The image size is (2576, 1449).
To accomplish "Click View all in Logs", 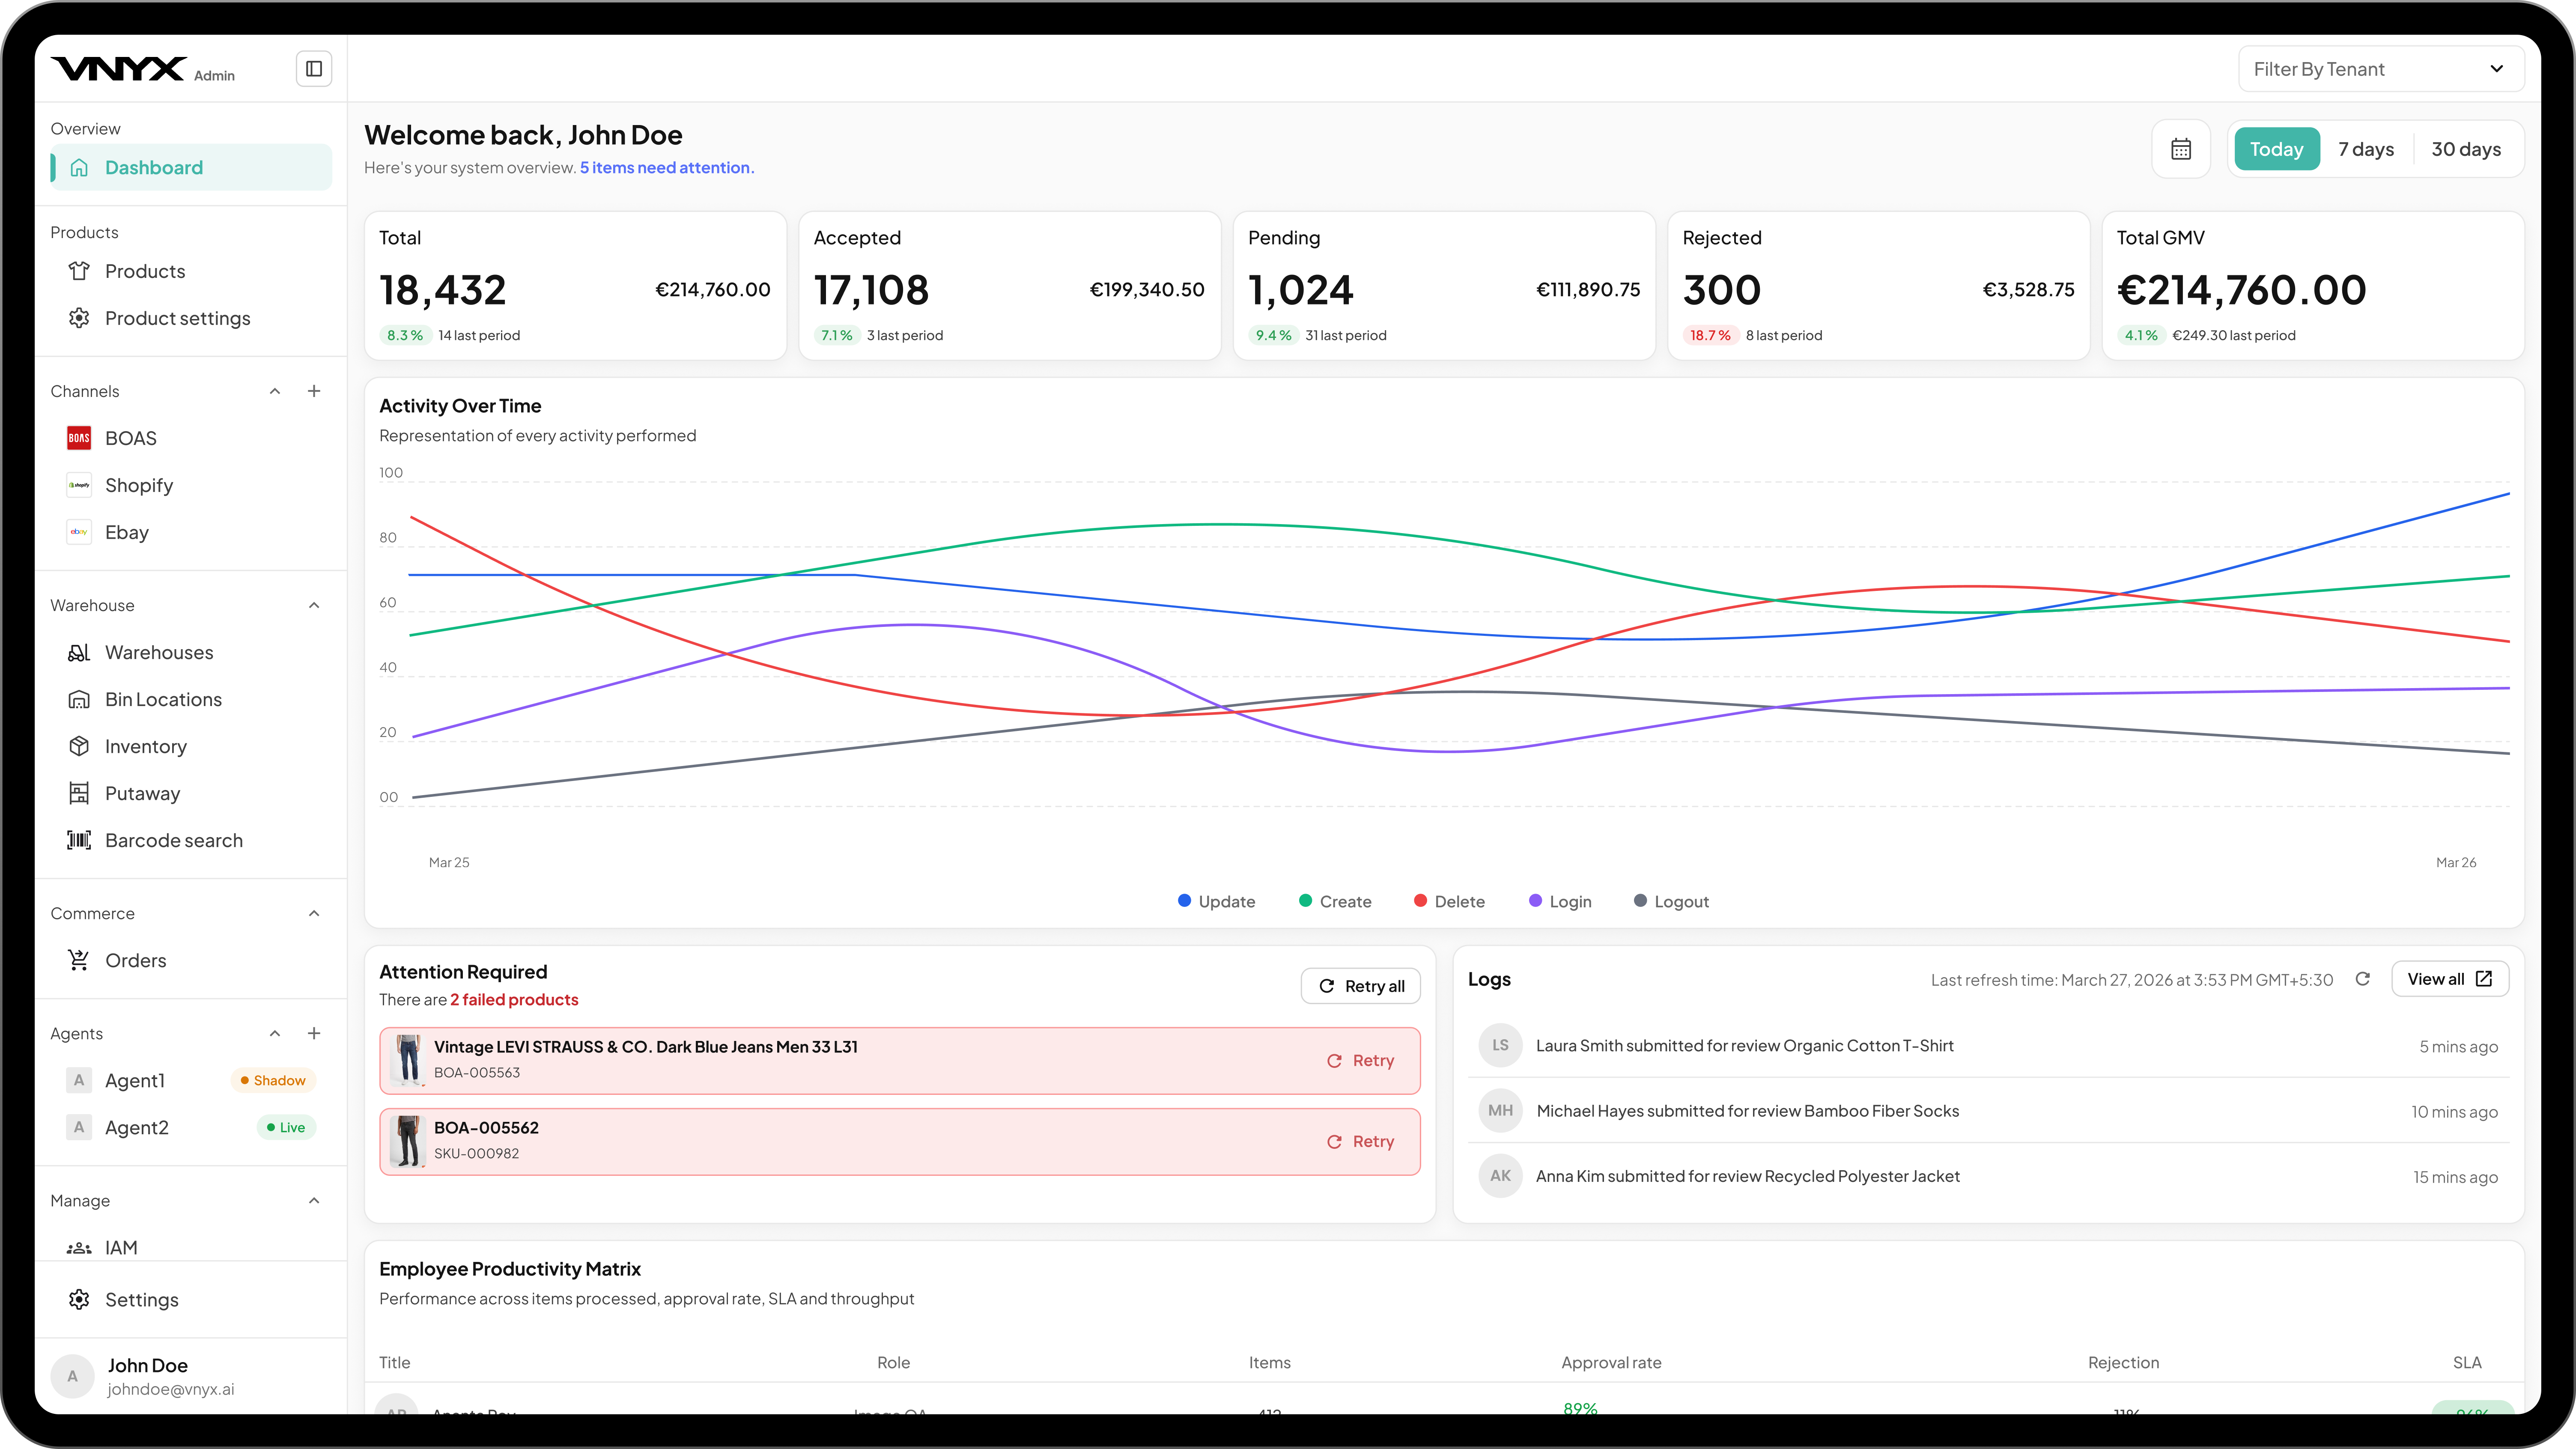I will tap(2450, 979).
